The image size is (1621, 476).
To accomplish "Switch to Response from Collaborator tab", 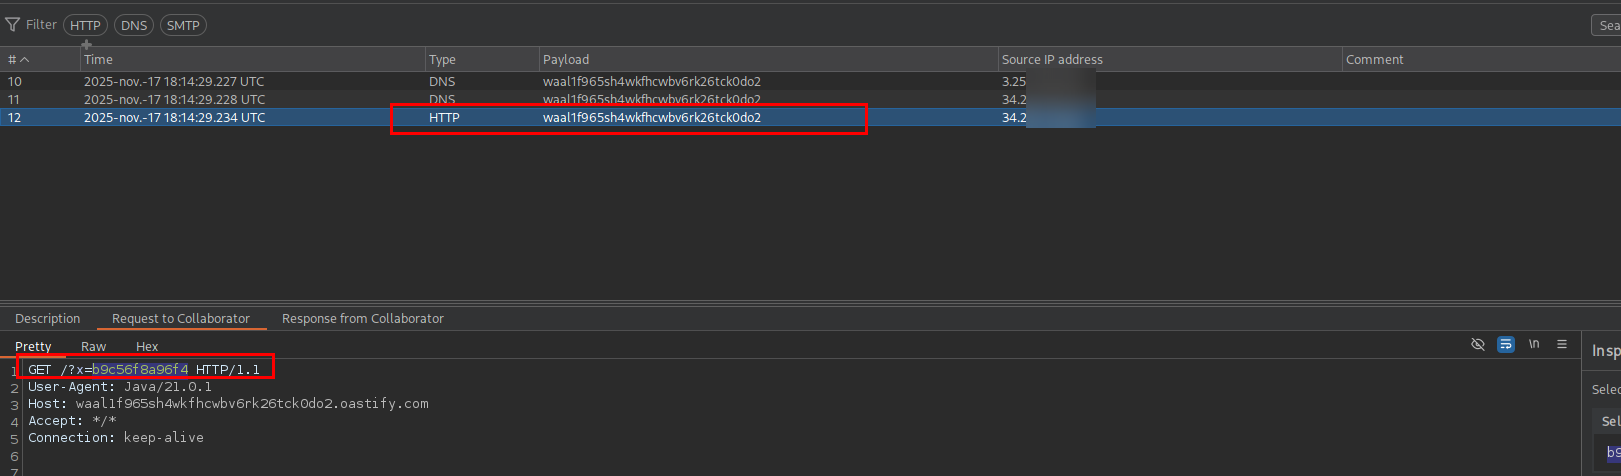I will (x=362, y=319).
